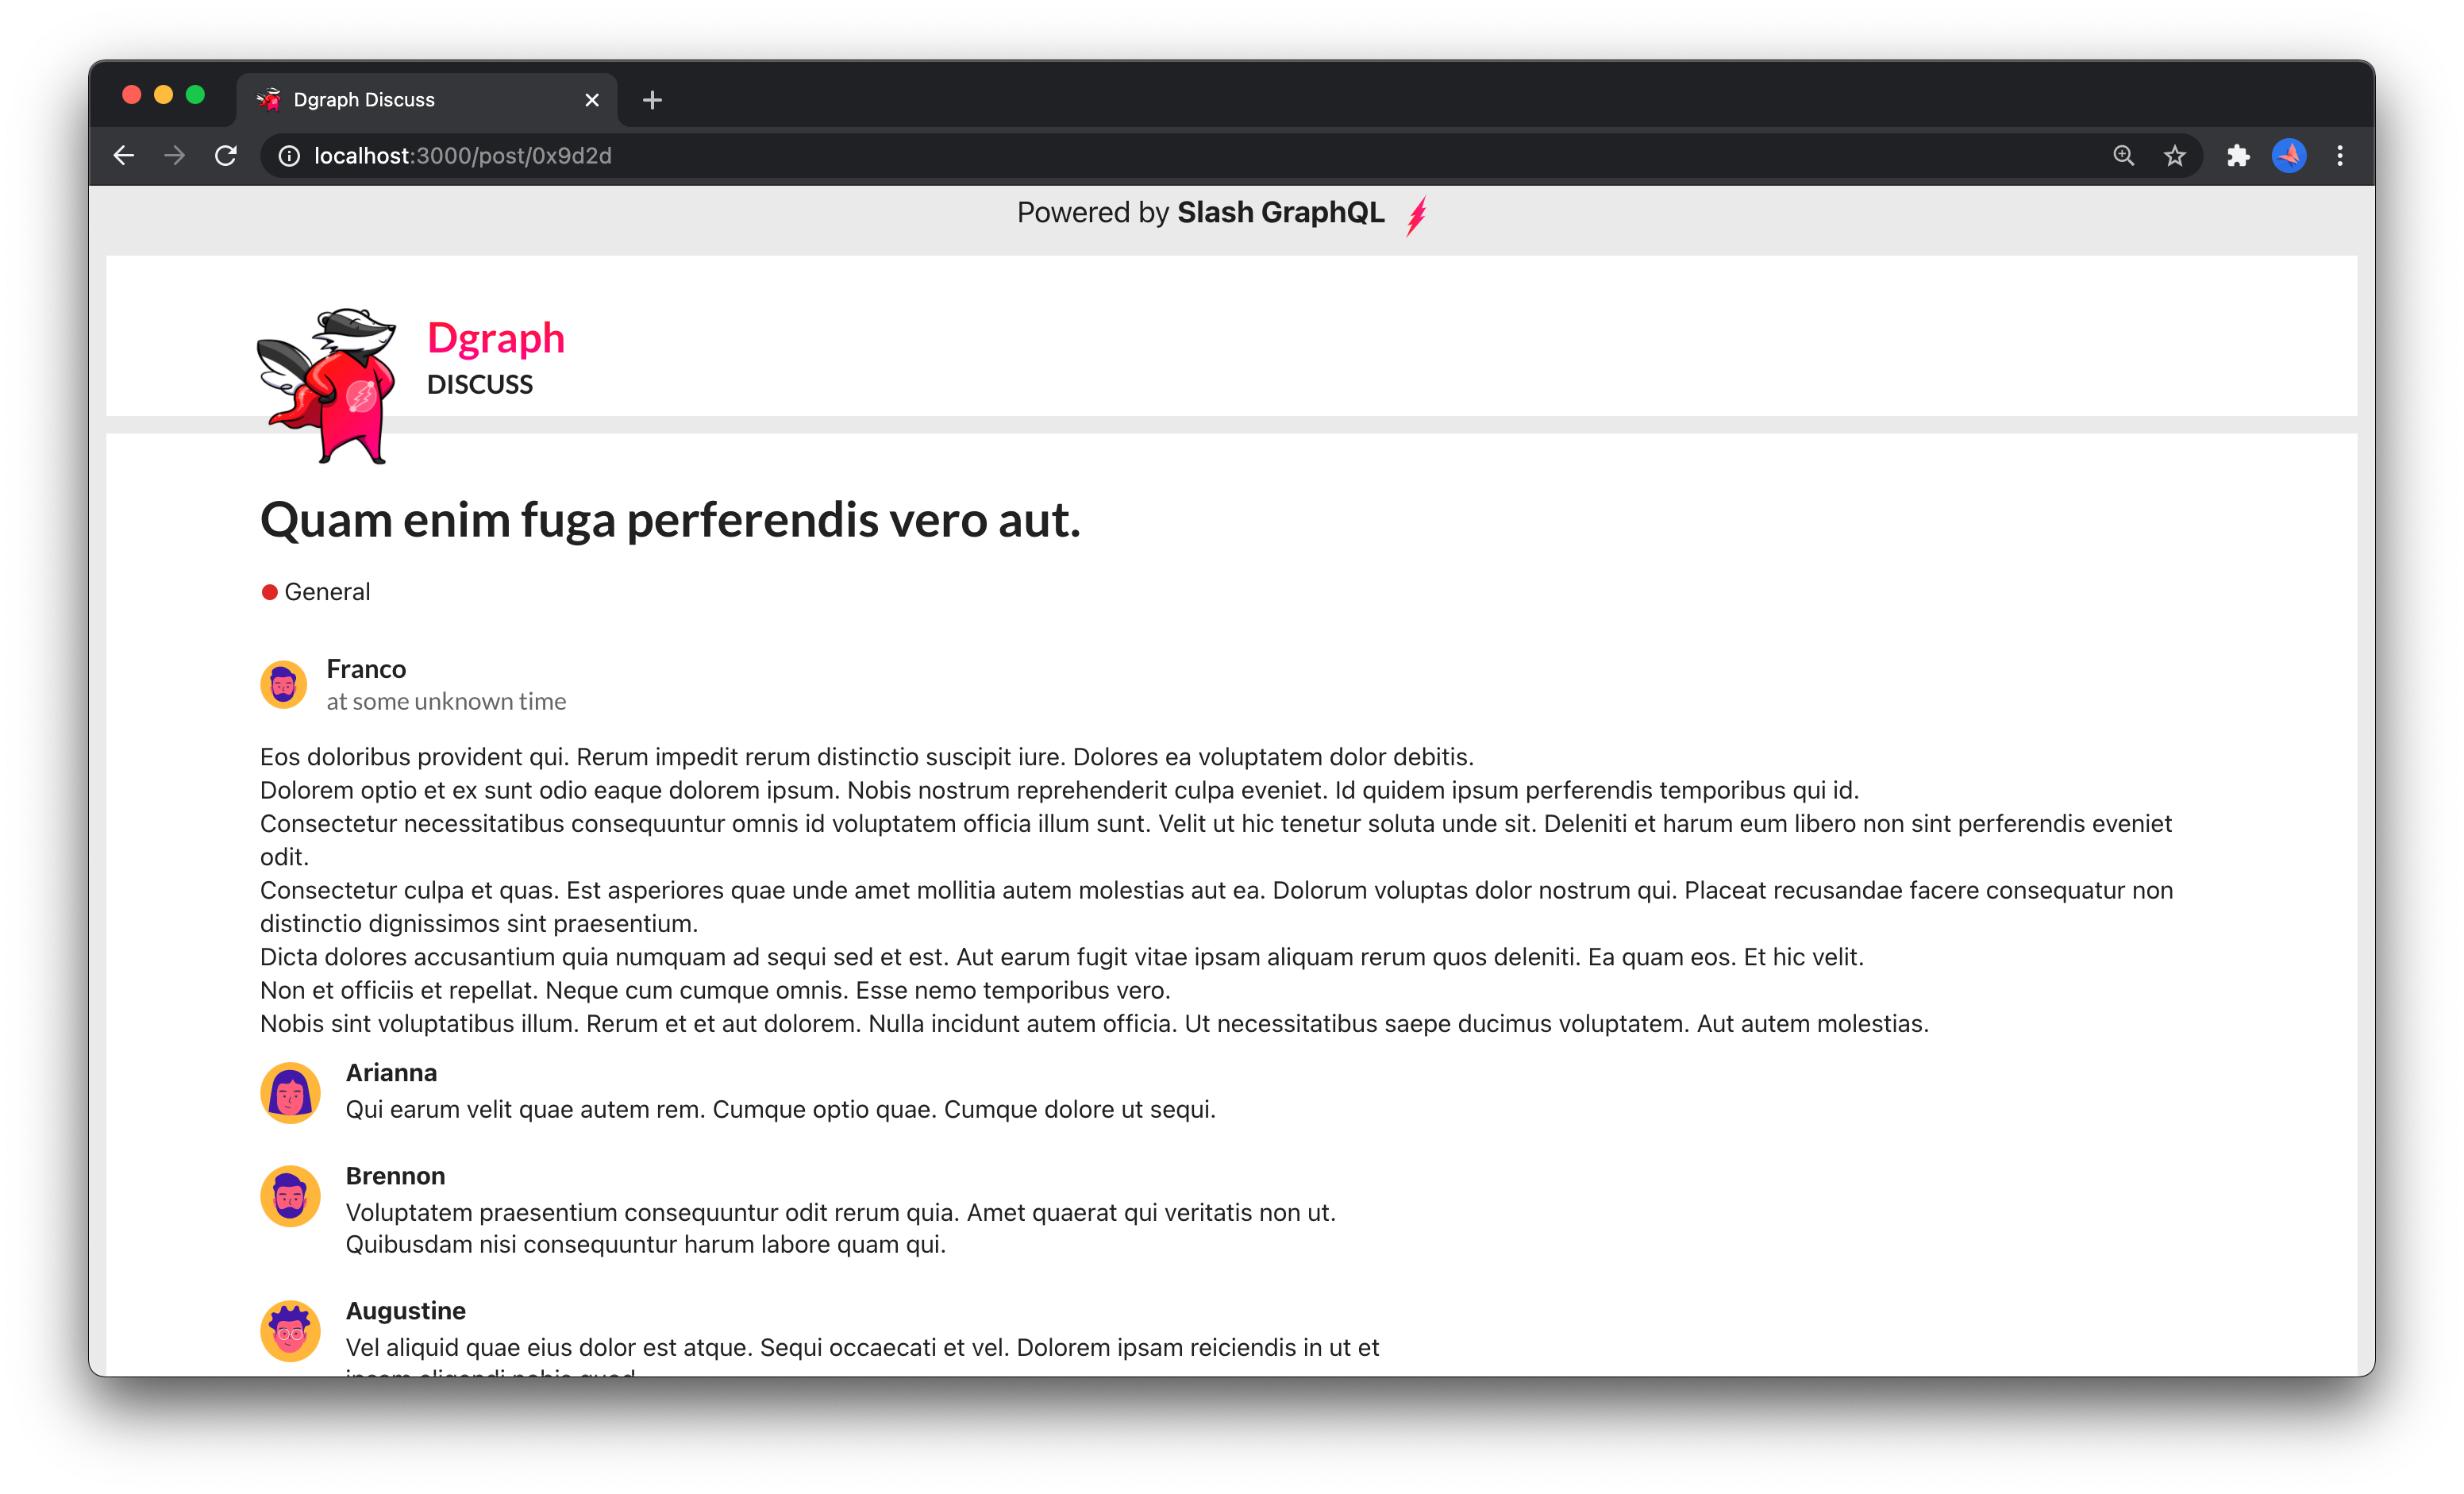Click Arianna's comment avatar
2464x1494 pixels.
[x=290, y=1092]
